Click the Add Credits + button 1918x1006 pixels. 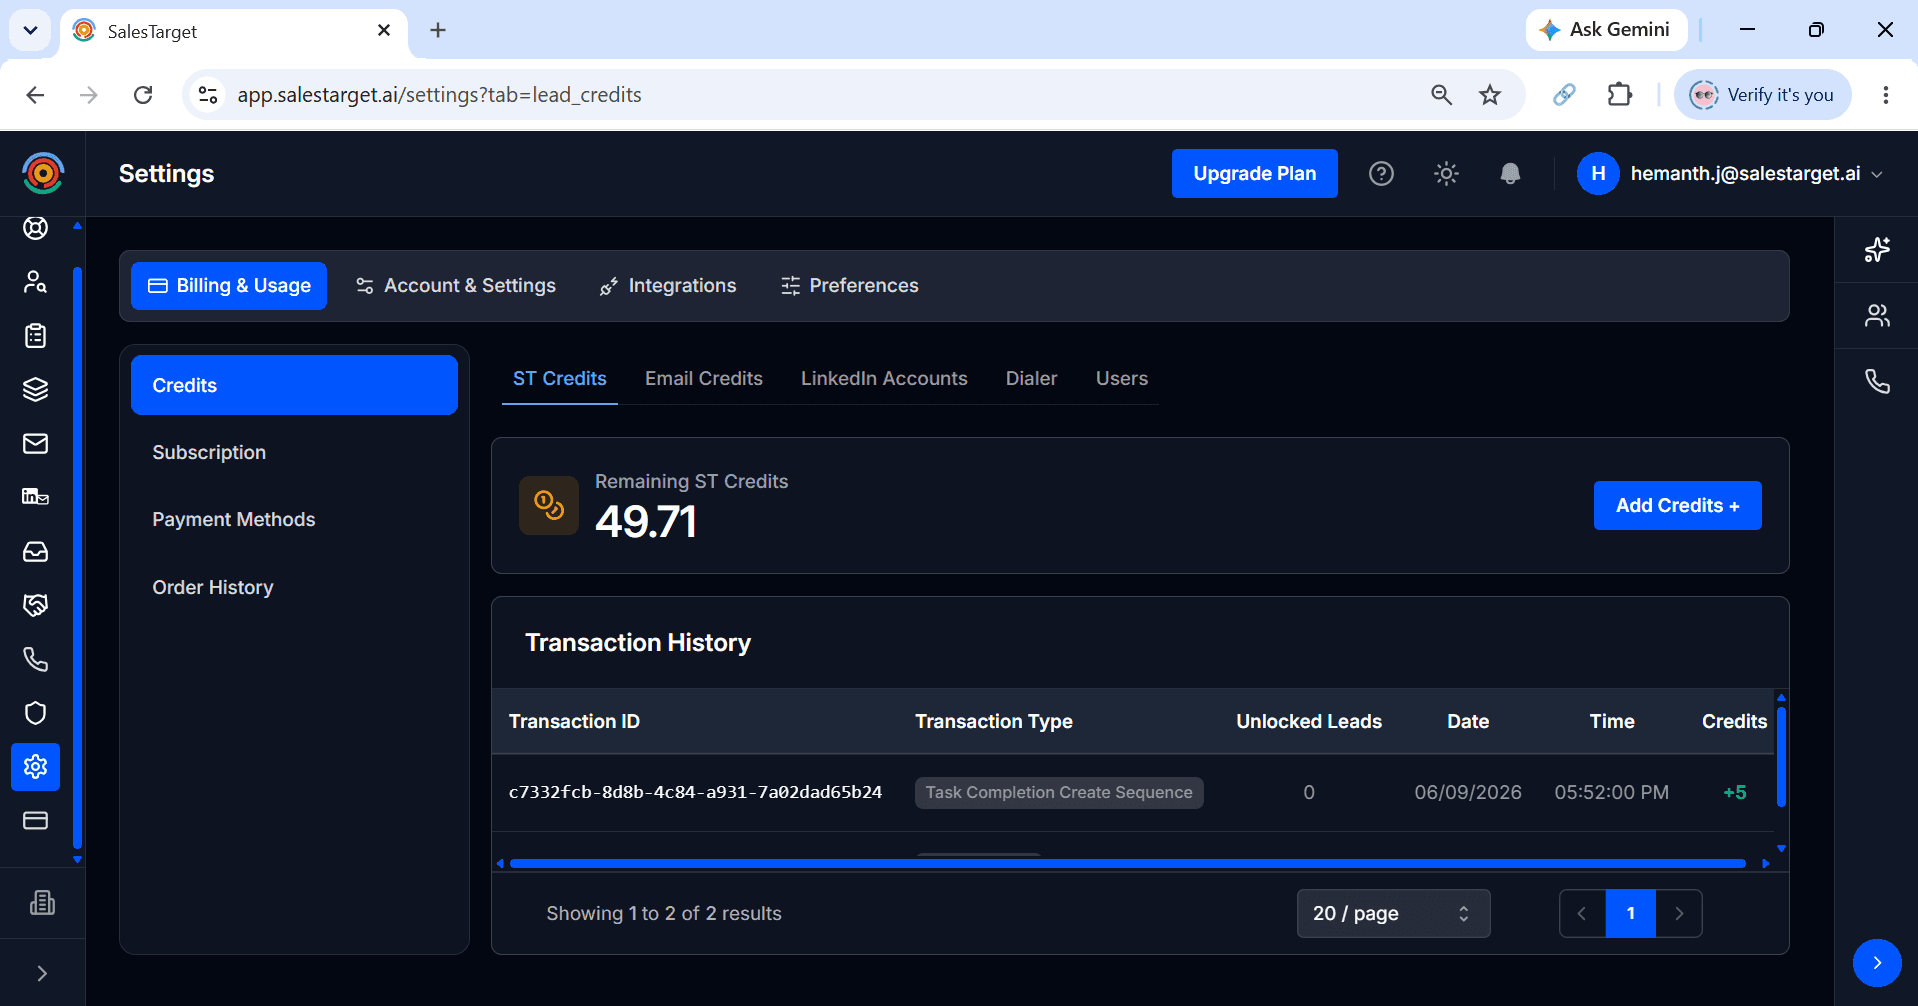click(x=1677, y=506)
